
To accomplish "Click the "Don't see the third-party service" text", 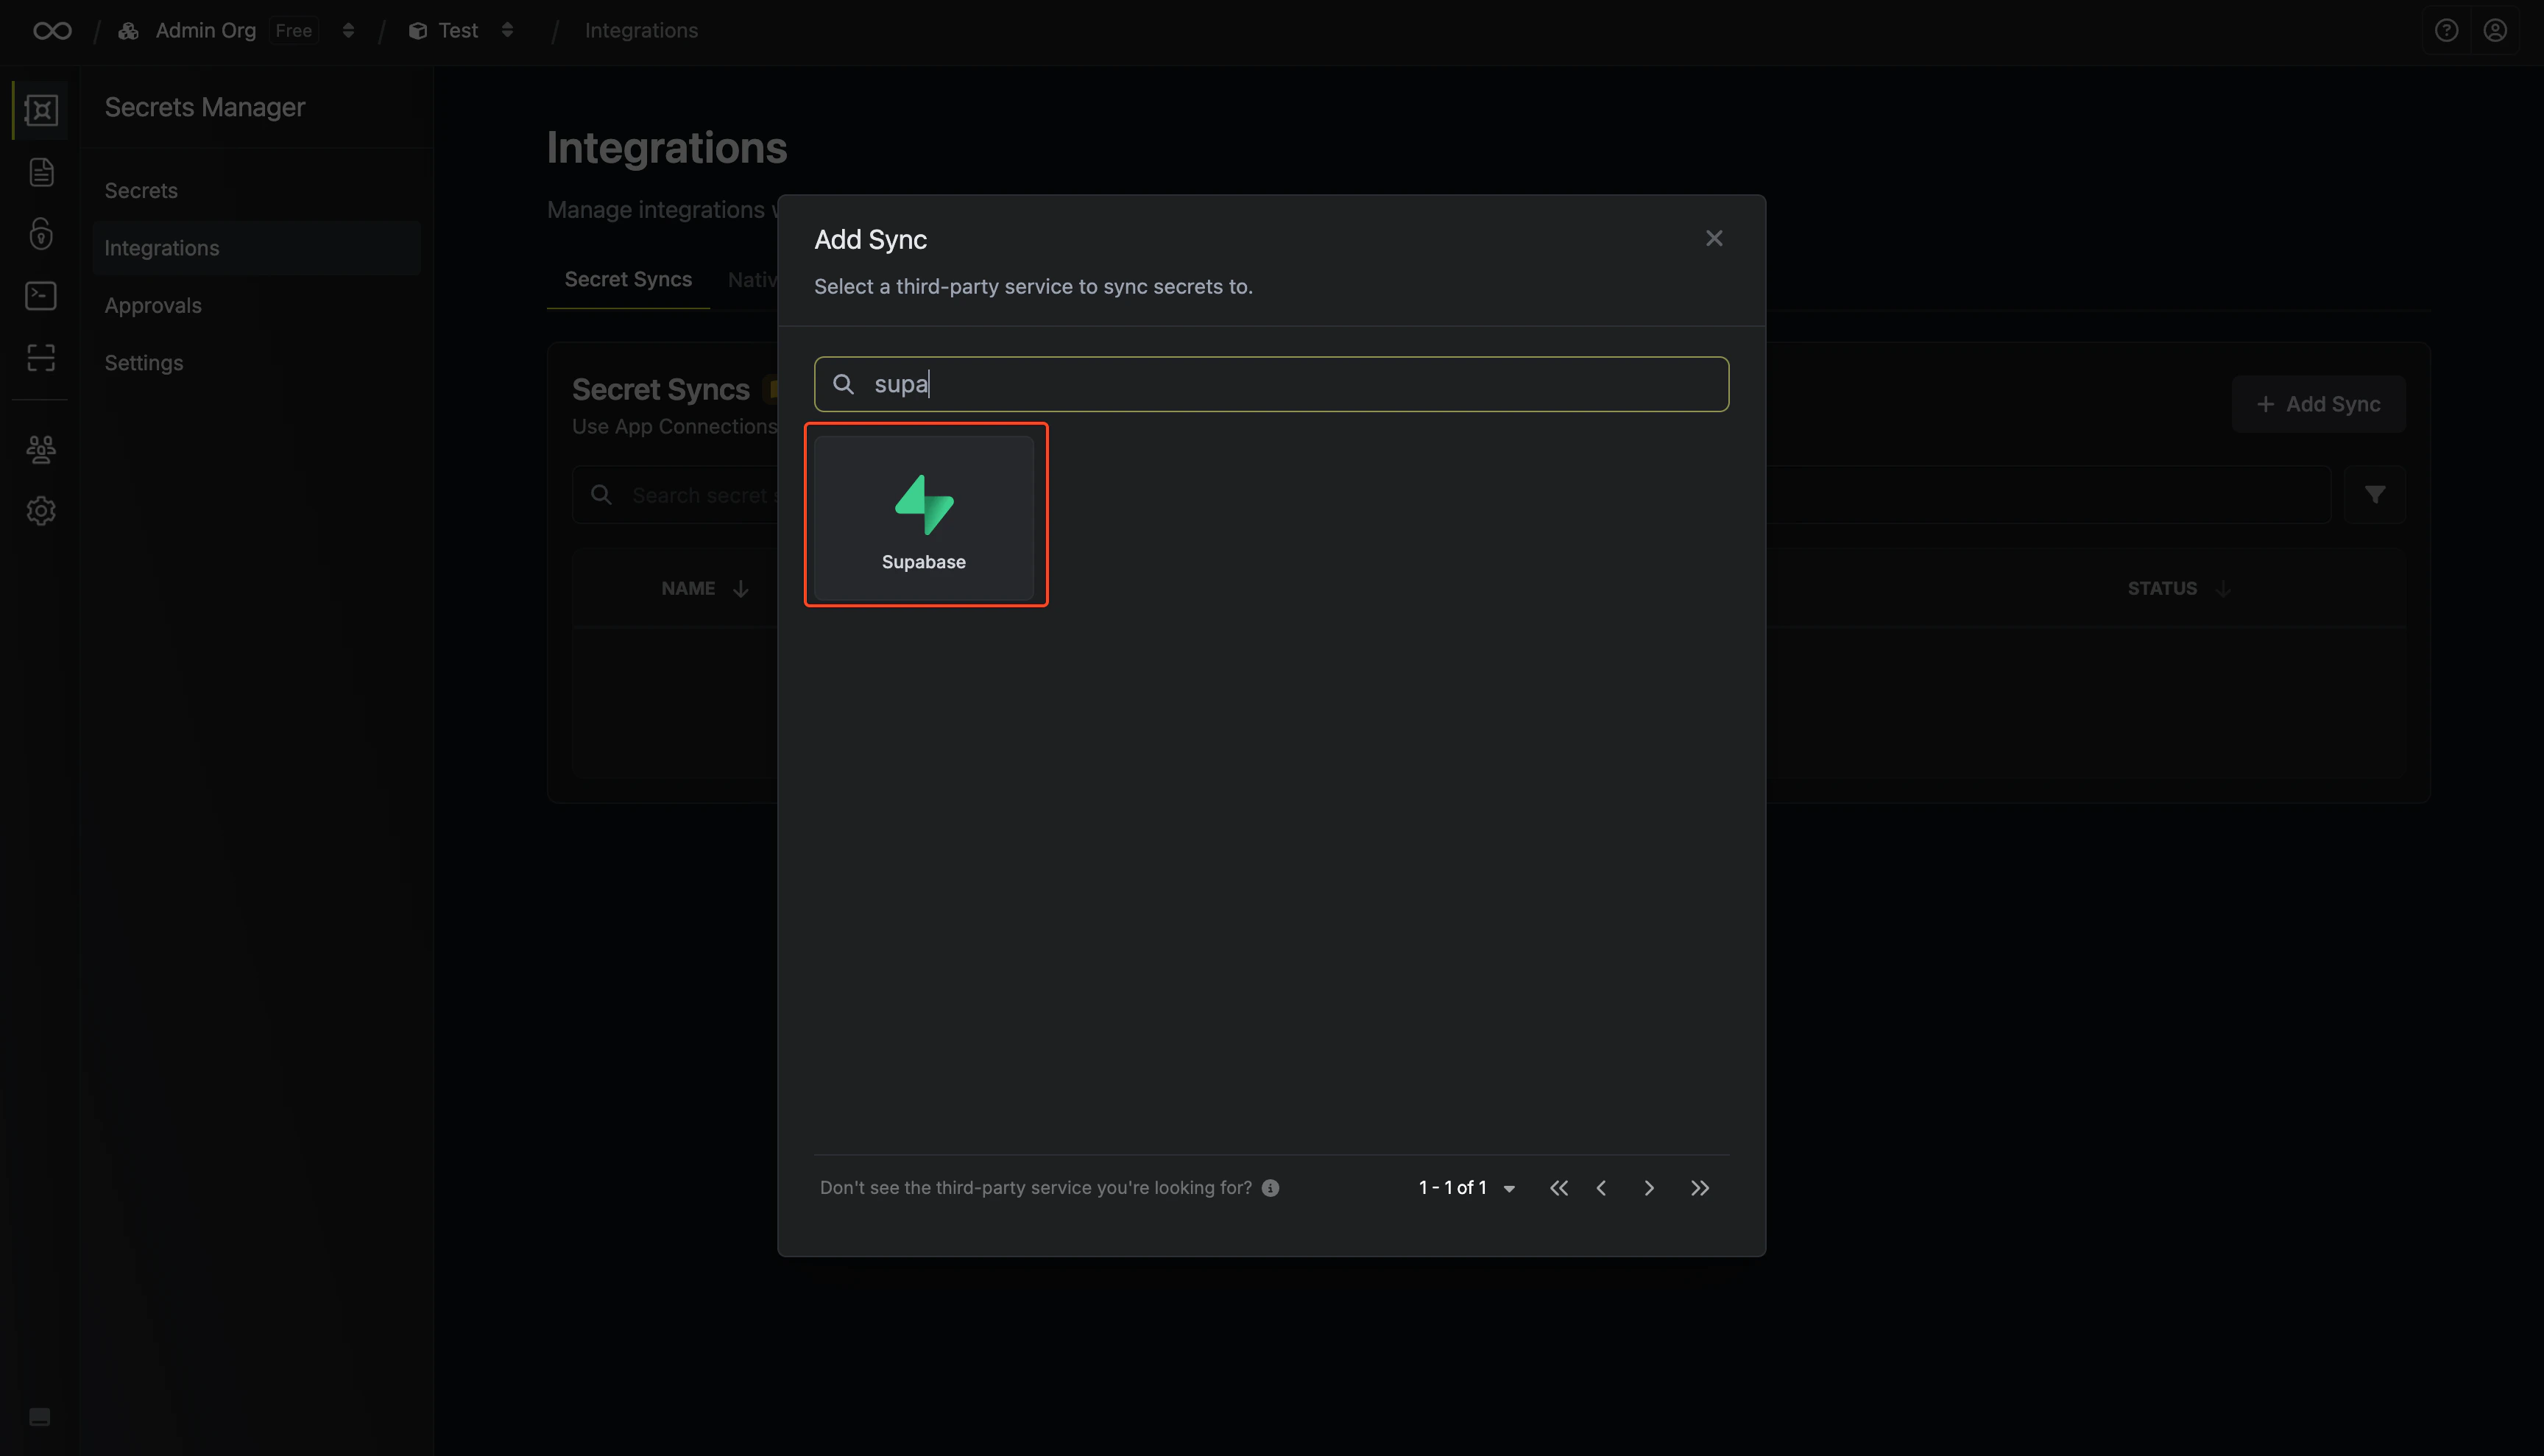I will pyautogui.click(x=1036, y=1188).
